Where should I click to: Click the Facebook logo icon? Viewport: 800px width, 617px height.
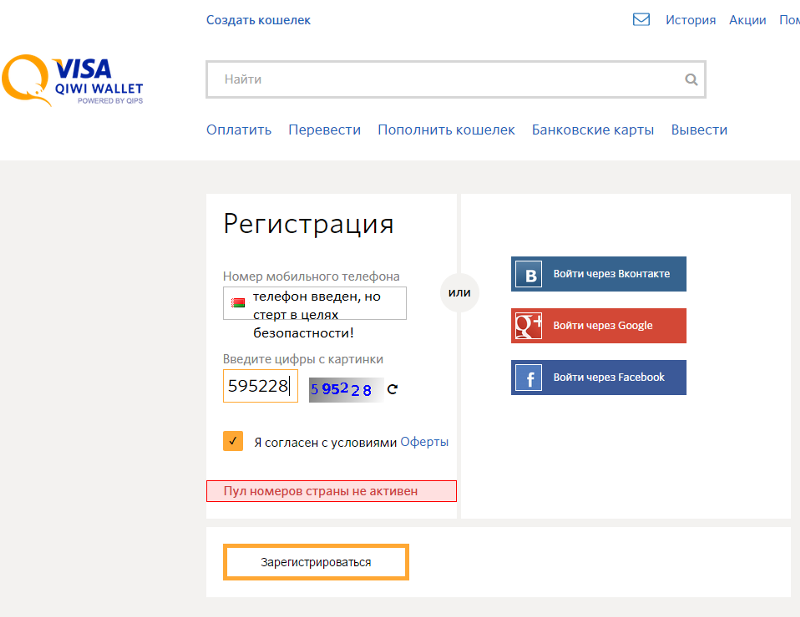(529, 378)
